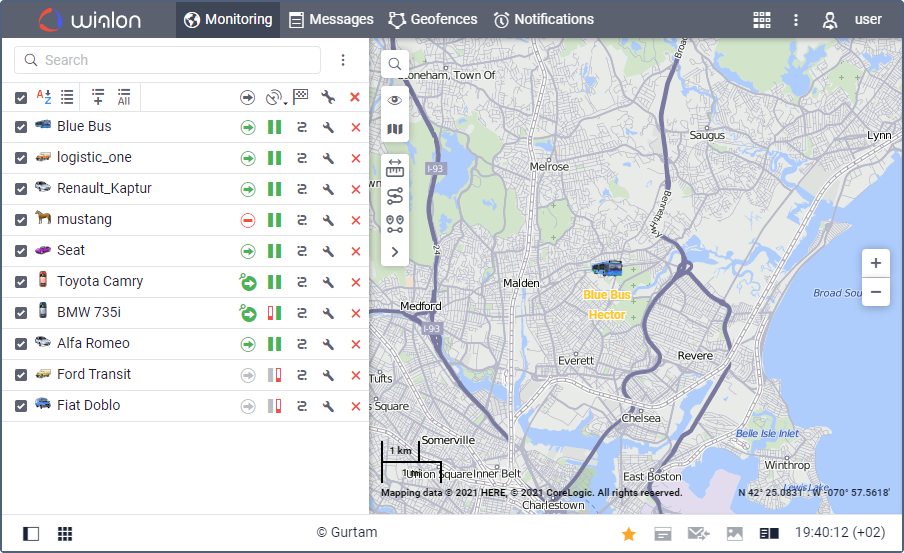Click mustang red stopped state icon
Screen dimensions: 904x553
(x=248, y=220)
